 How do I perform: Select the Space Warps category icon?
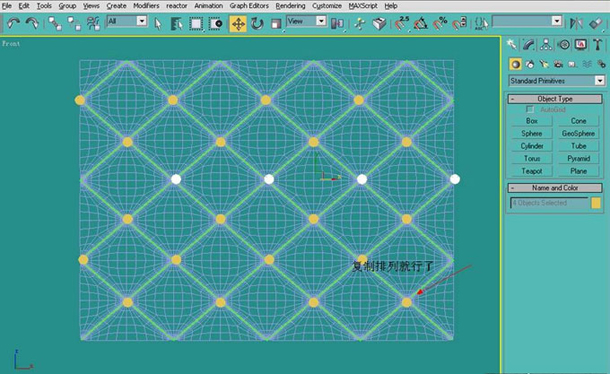pos(587,64)
